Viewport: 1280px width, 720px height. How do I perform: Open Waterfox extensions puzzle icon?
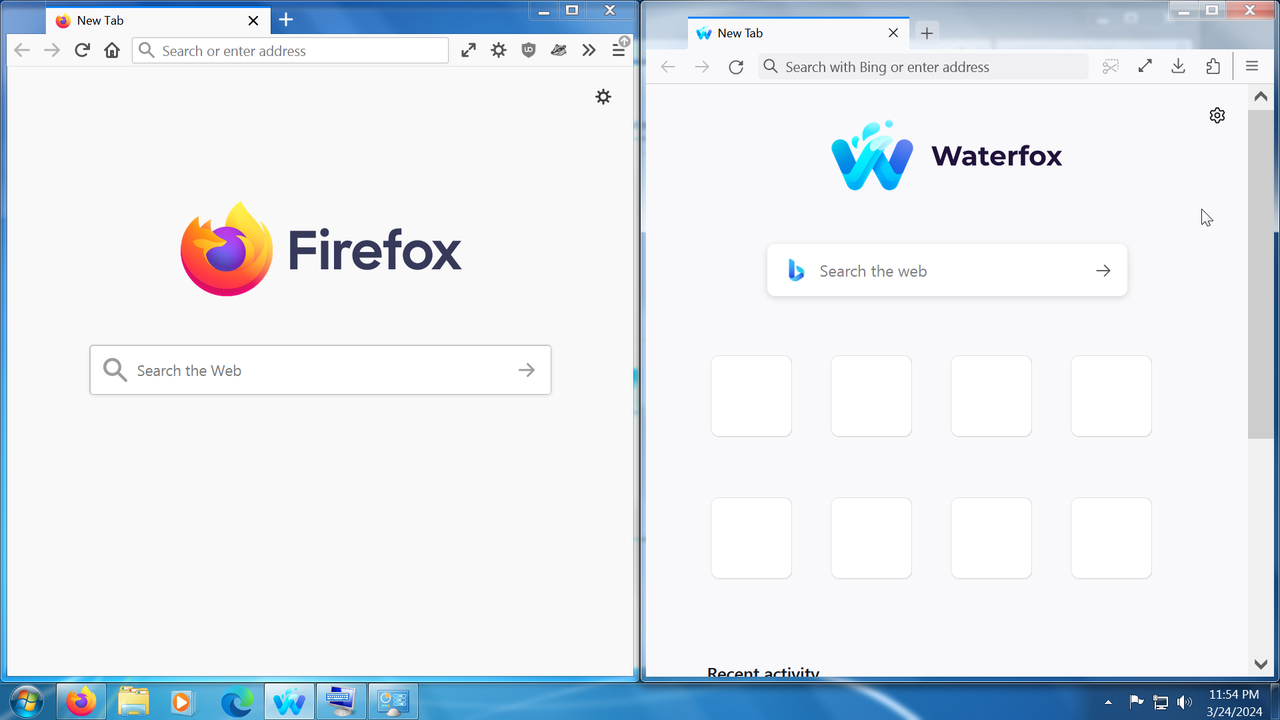coord(1213,66)
